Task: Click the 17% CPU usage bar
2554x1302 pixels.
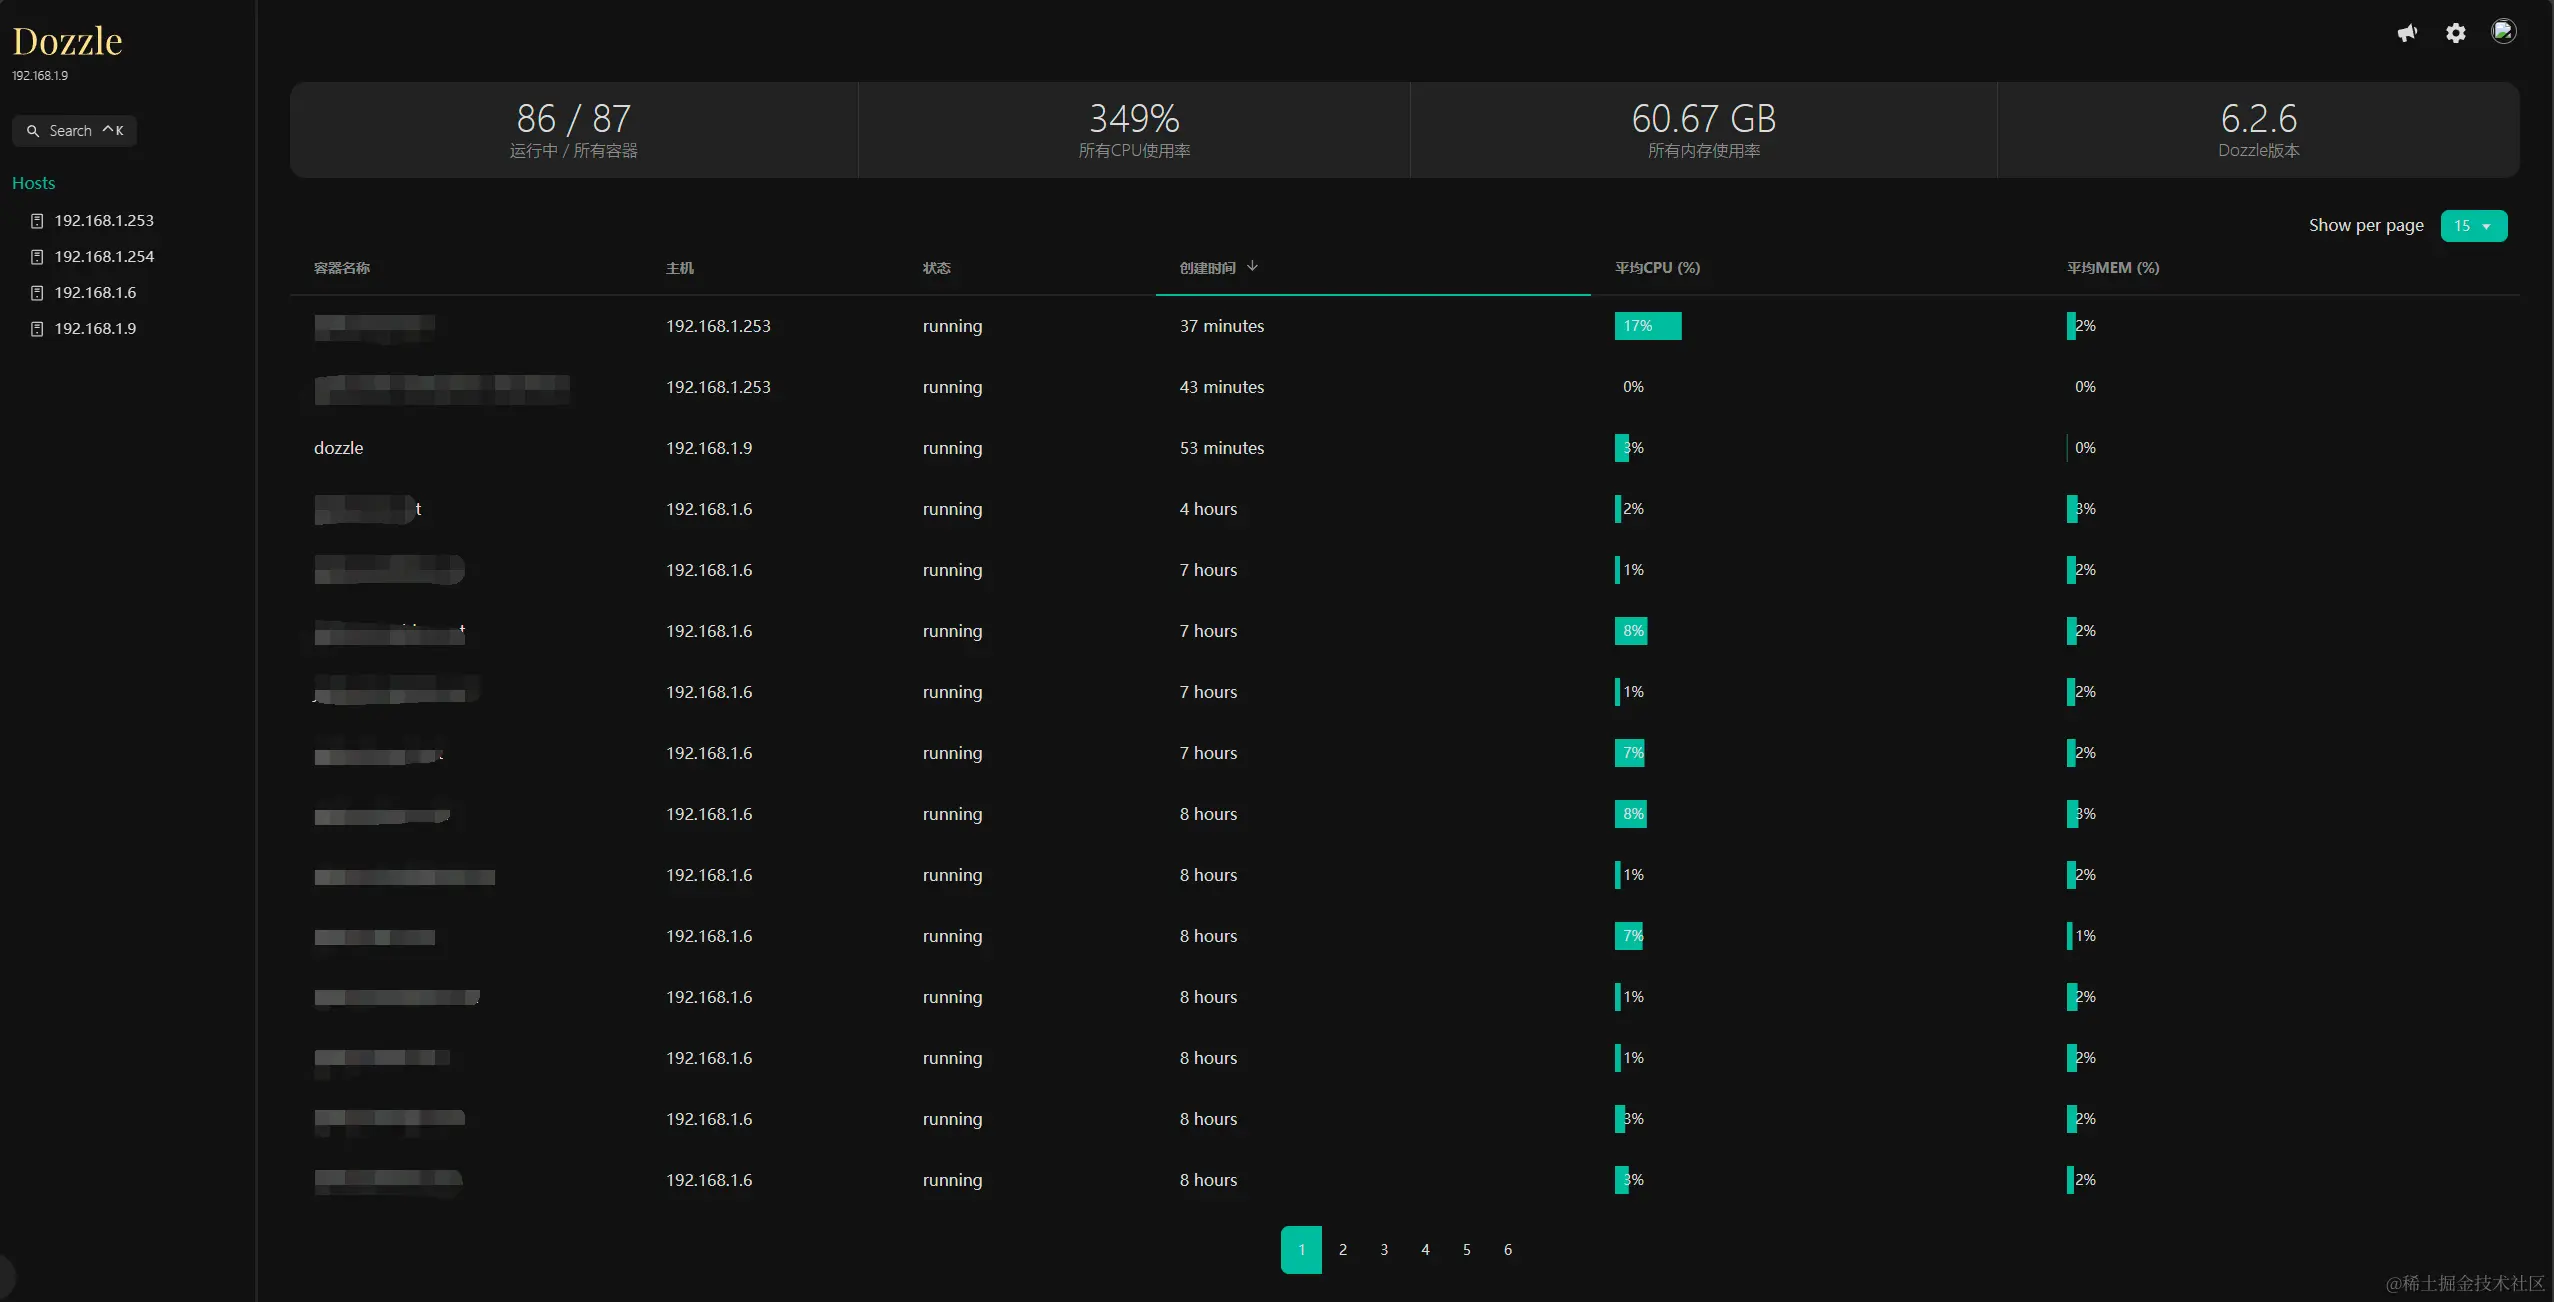Action: (x=1647, y=326)
